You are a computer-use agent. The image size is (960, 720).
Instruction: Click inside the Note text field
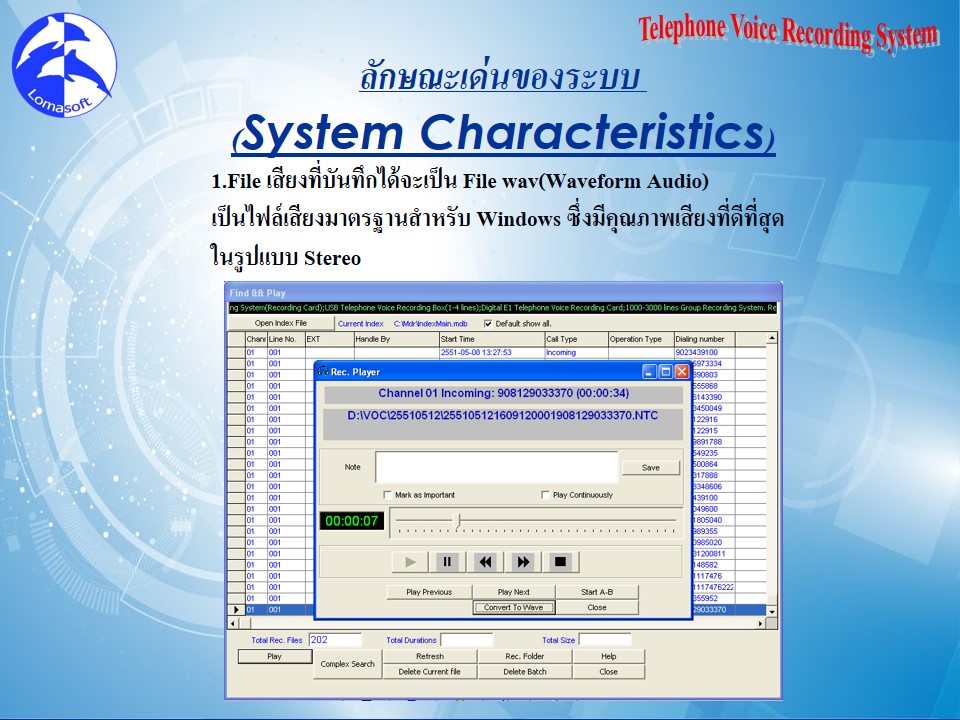[496, 467]
